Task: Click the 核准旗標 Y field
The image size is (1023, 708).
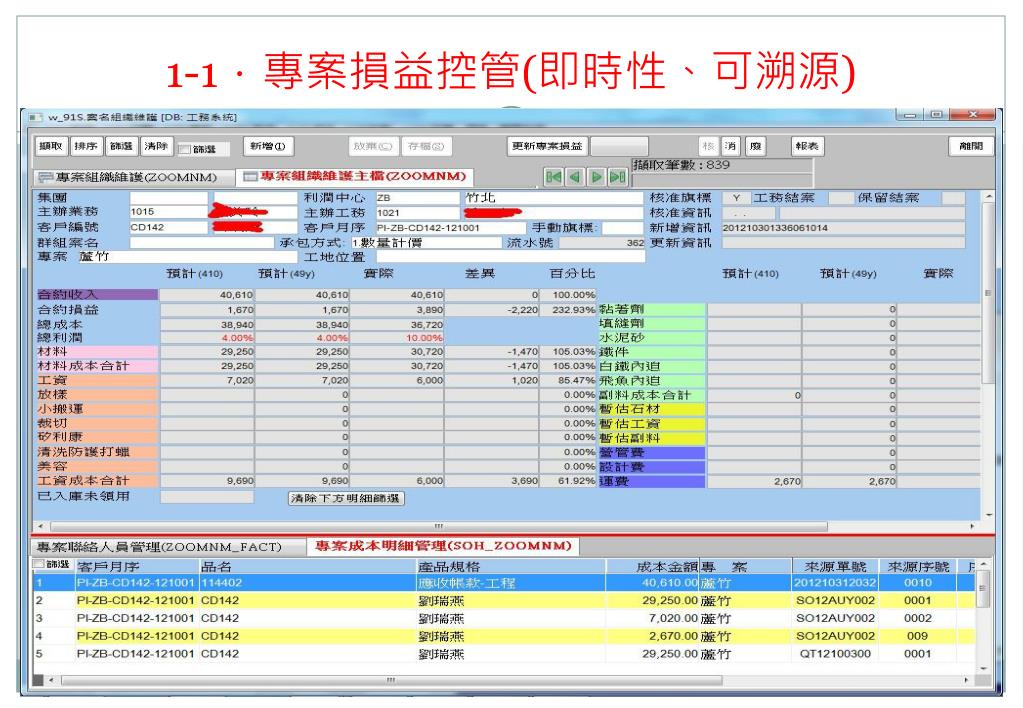Action: click(736, 198)
